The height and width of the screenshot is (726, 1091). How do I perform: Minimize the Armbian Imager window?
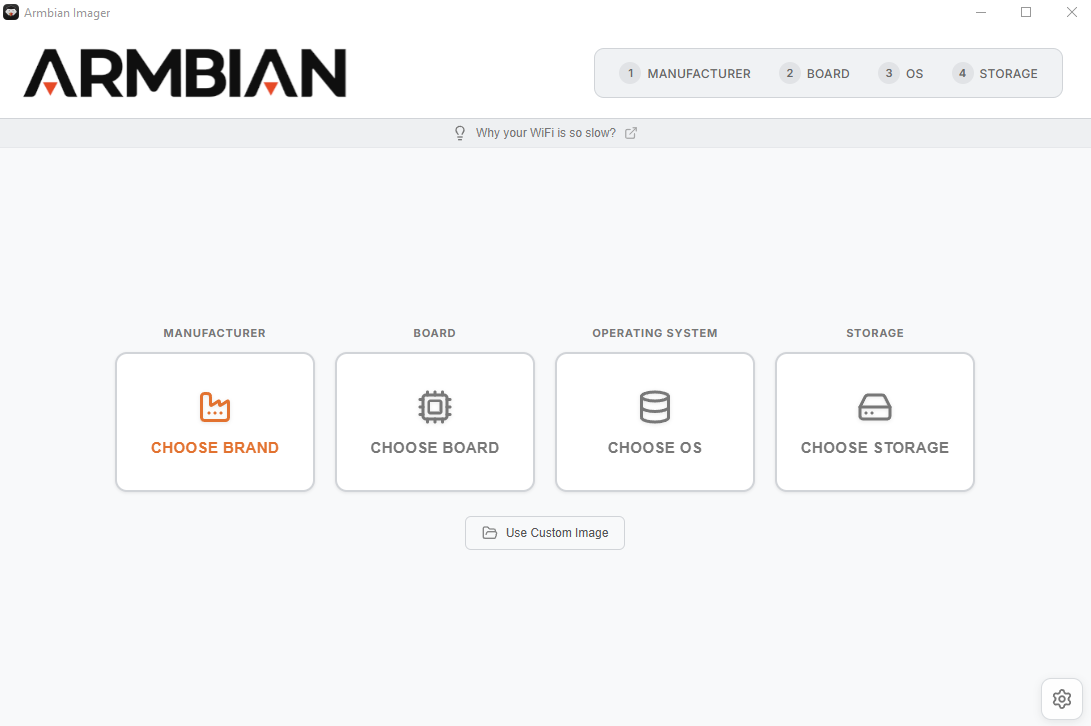coord(981,12)
